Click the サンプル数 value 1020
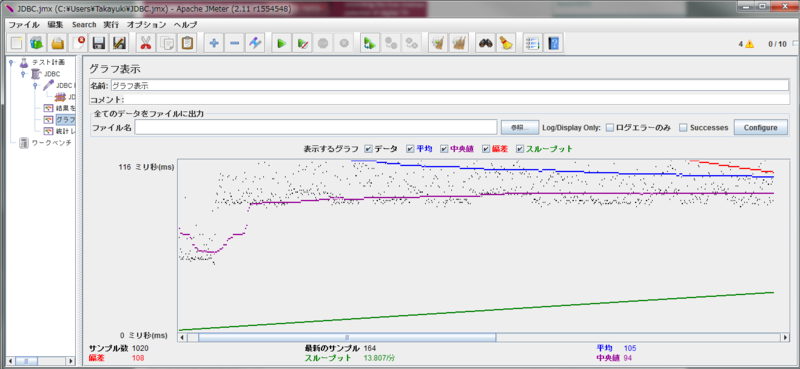800x369 pixels. click(140, 348)
